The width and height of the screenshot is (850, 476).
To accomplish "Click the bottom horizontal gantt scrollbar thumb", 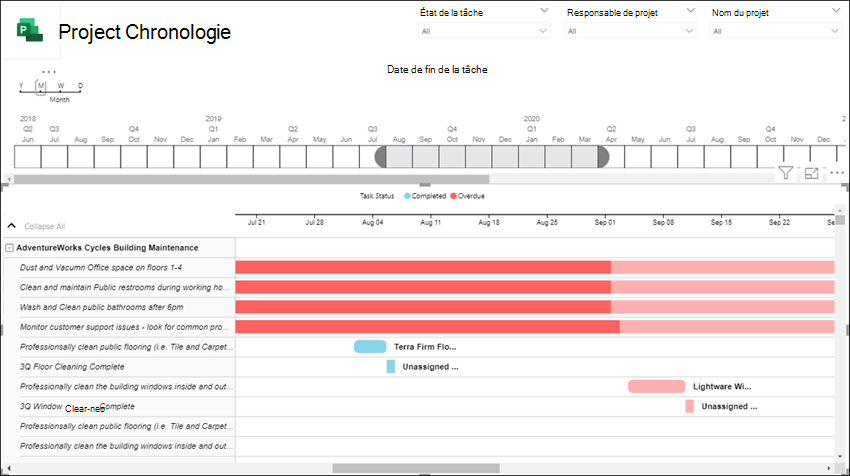I will click(x=416, y=468).
